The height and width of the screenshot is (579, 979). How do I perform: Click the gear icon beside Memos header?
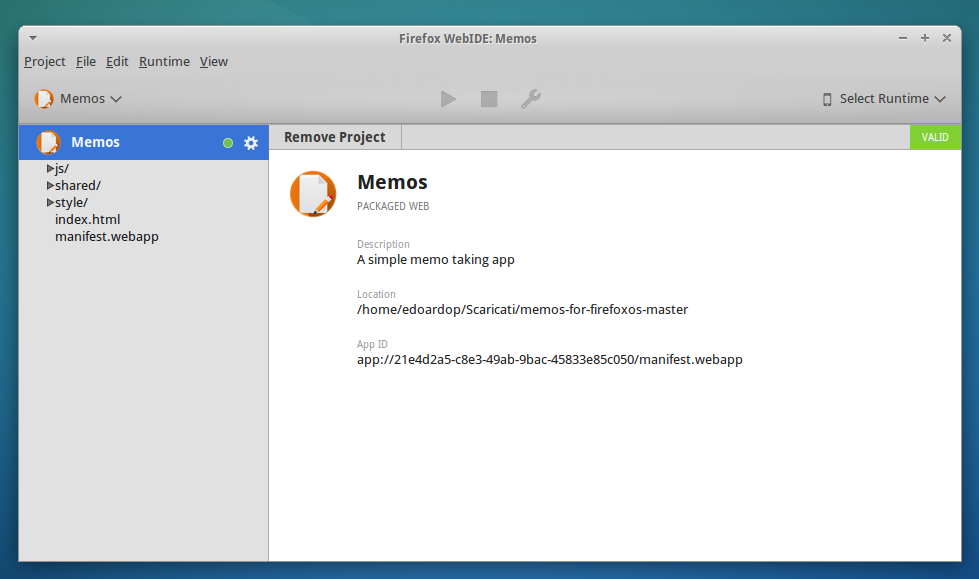251,143
